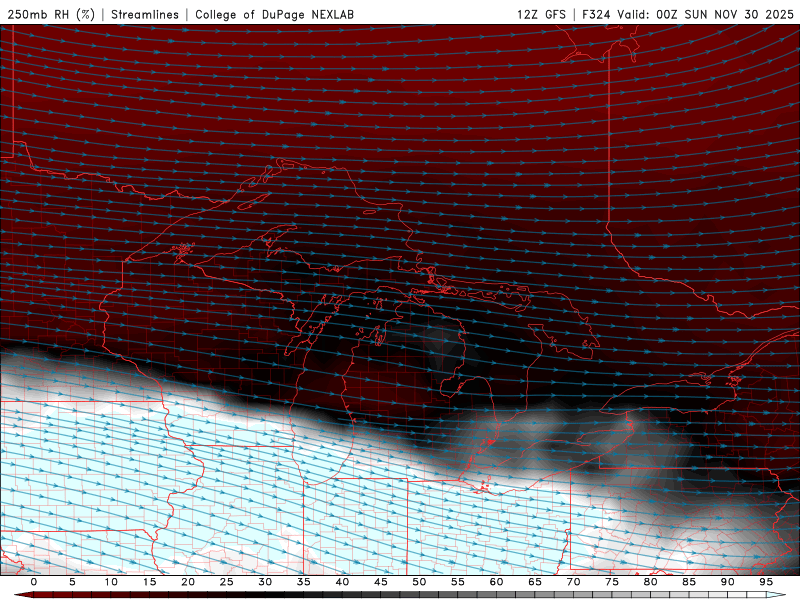
Task: Click the "40" colorbar scale label
Action: [x=342, y=582]
